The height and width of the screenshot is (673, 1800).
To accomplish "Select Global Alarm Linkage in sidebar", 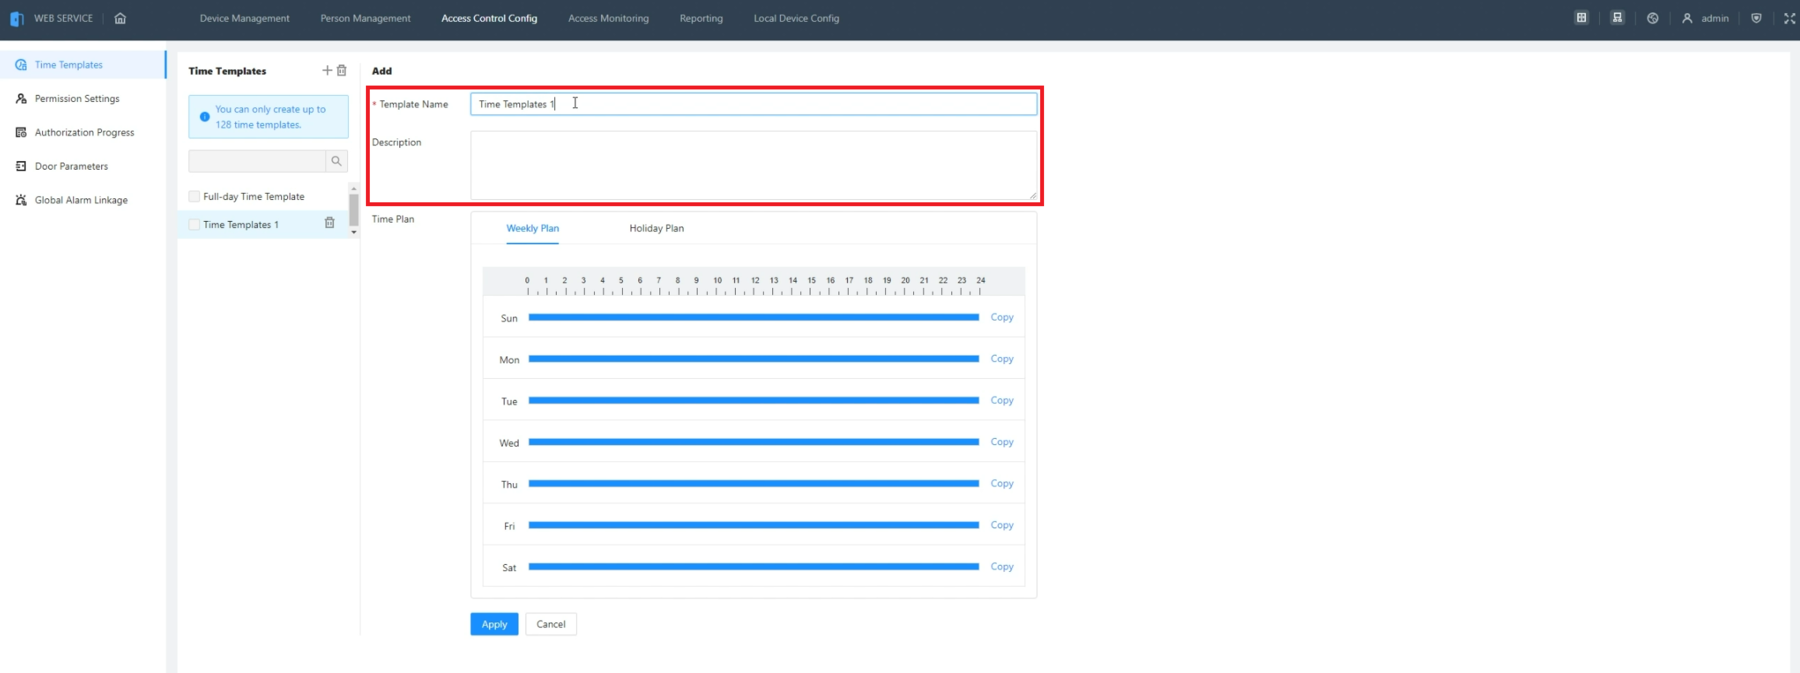I will click(83, 200).
